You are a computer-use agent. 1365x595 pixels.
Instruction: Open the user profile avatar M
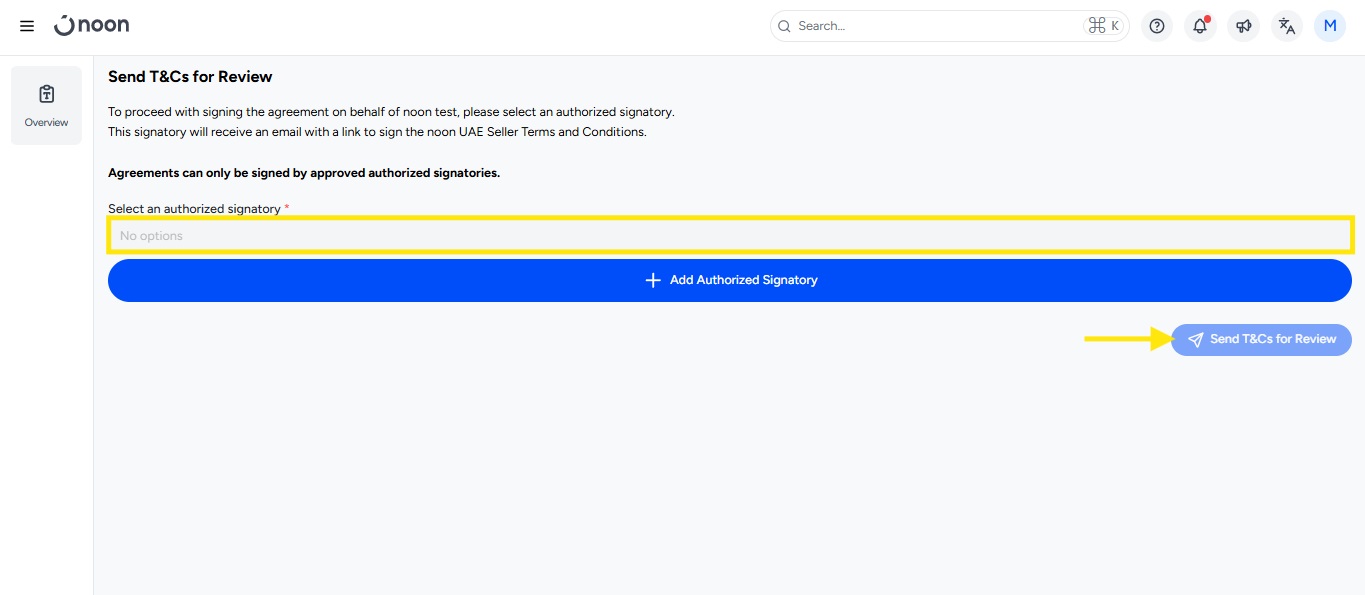(1330, 26)
